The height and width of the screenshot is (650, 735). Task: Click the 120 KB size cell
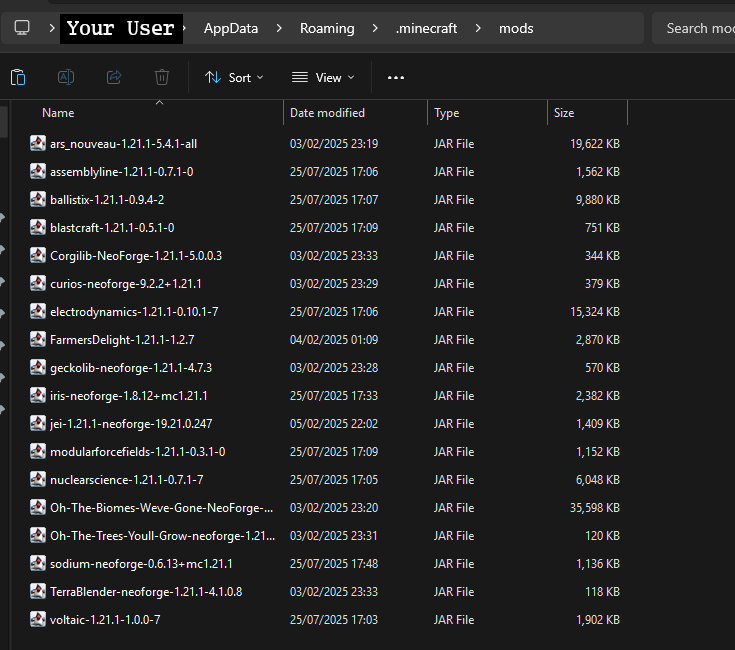click(x=602, y=536)
